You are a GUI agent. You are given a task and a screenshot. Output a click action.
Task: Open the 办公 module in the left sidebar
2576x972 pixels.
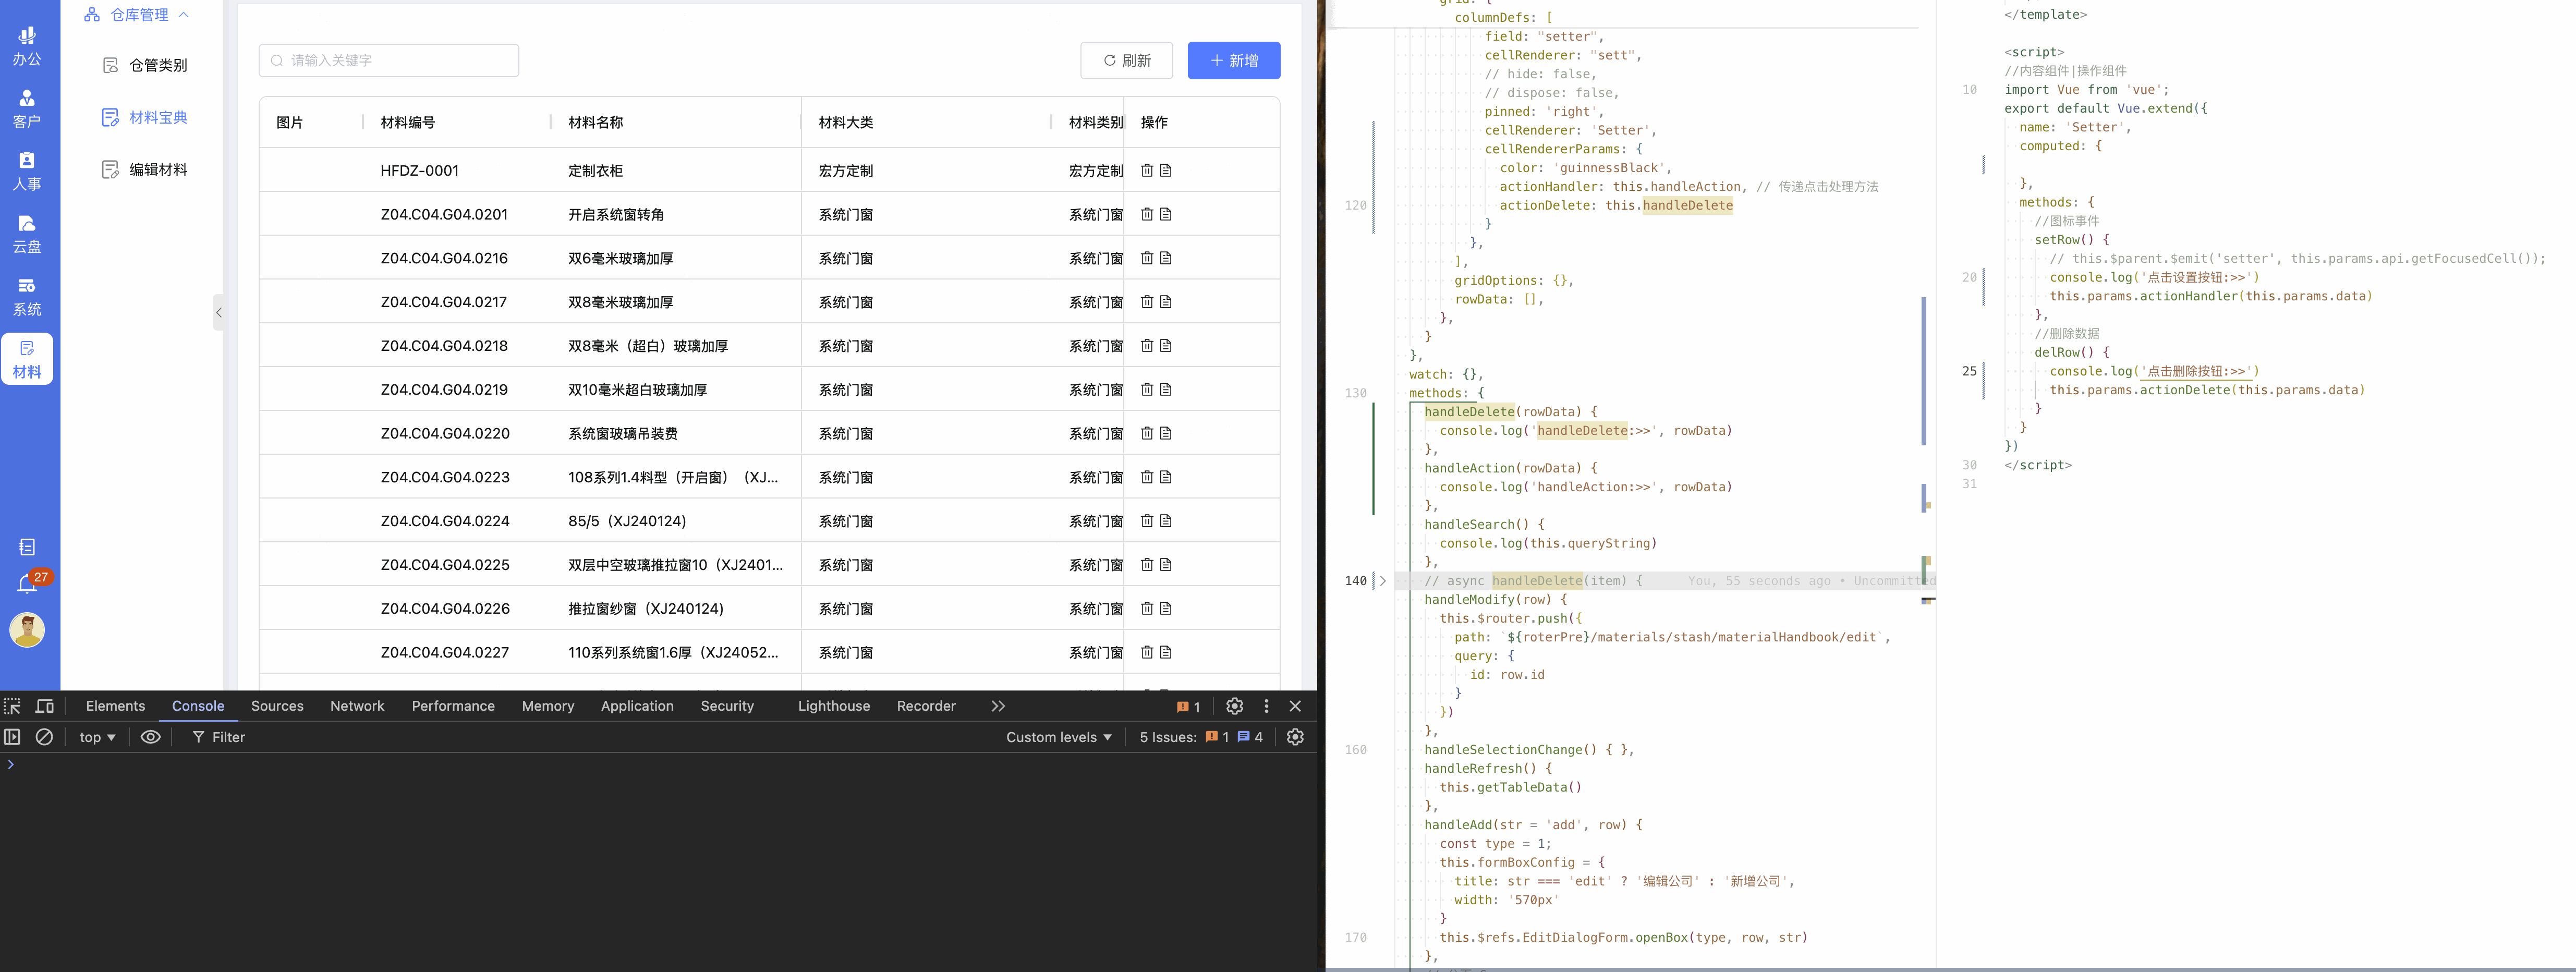coord(27,46)
